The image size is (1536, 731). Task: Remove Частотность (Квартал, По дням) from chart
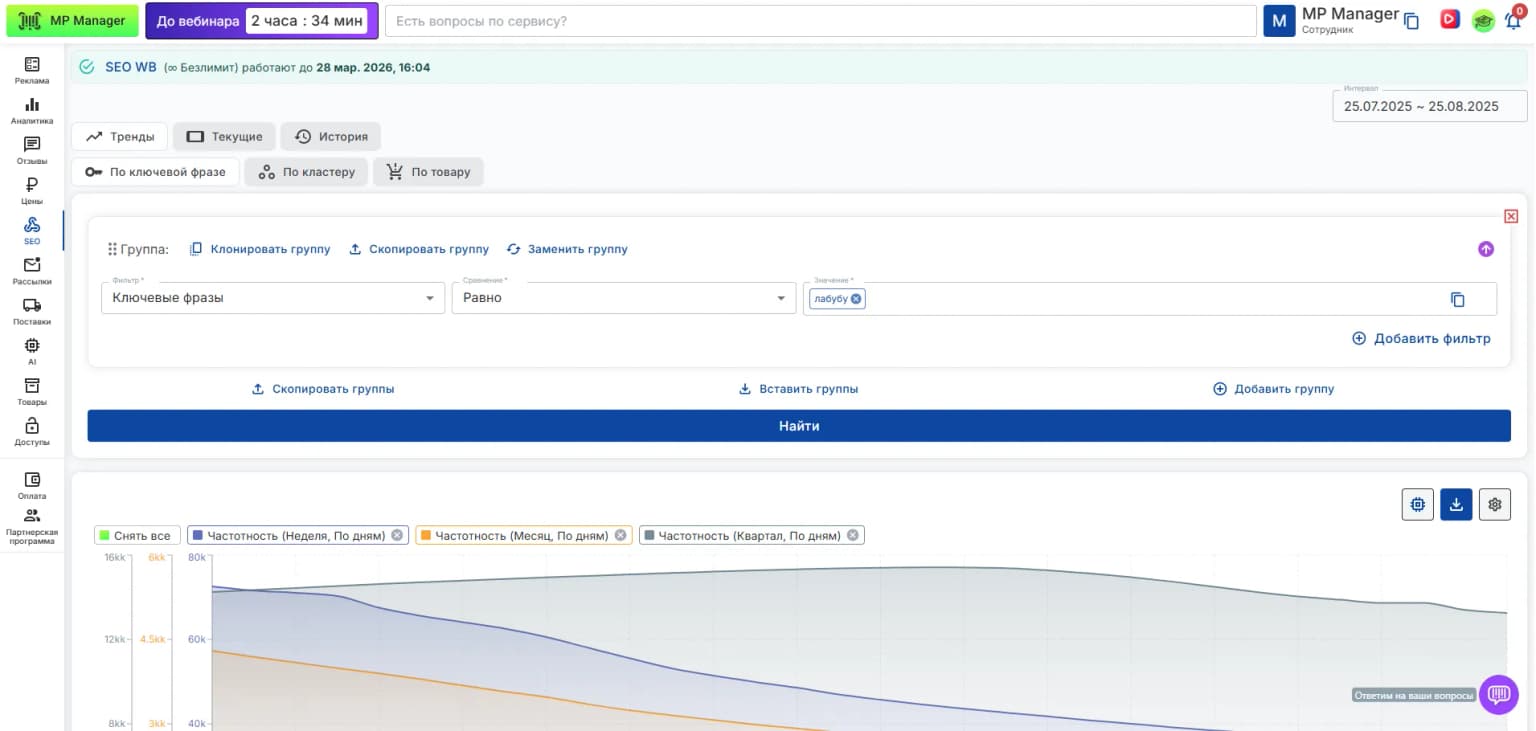click(x=853, y=535)
